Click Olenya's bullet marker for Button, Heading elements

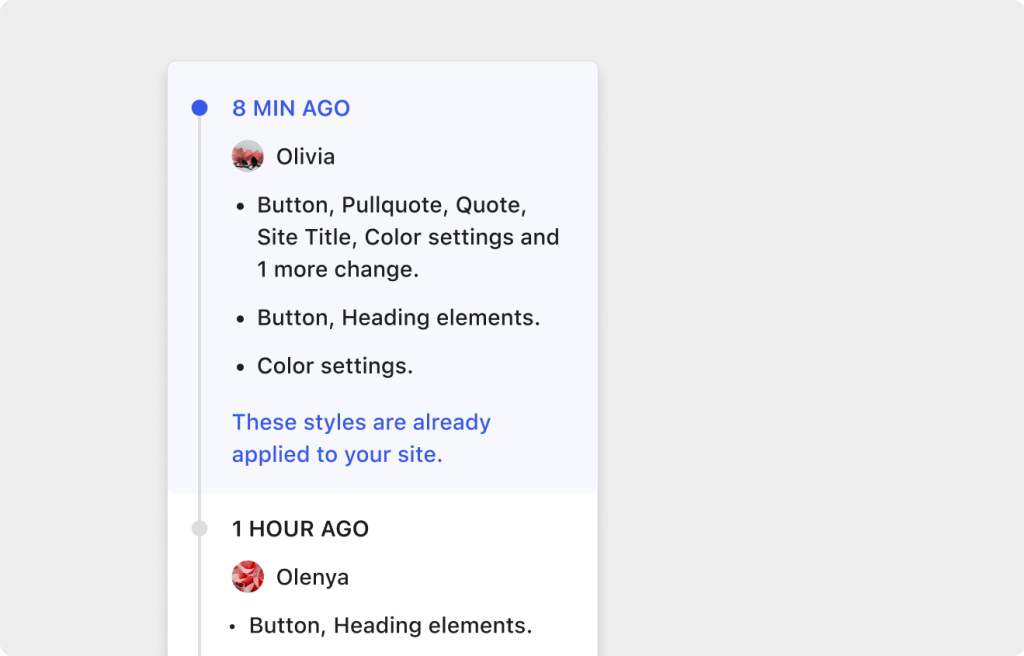[x=231, y=625]
